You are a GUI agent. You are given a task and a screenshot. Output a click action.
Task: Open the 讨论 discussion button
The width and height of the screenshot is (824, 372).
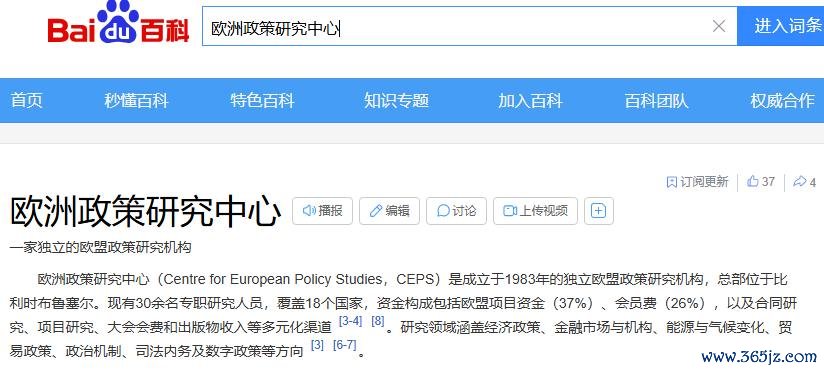coord(456,211)
